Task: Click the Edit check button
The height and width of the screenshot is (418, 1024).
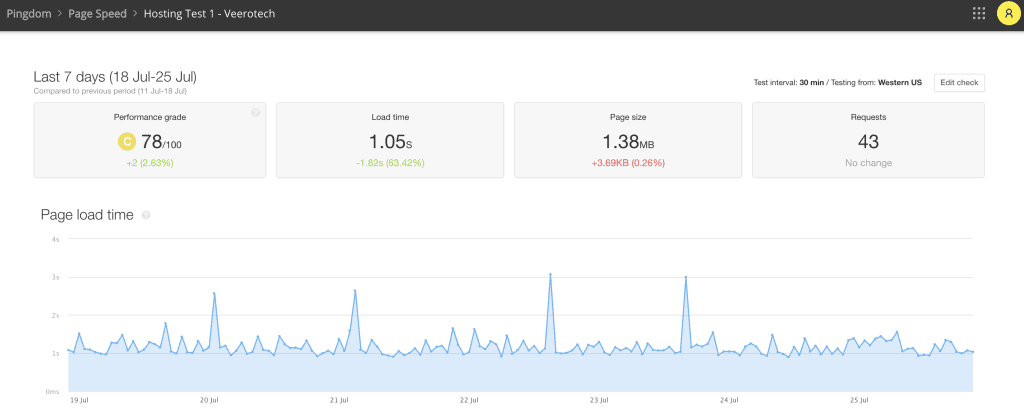Action: click(x=959, y=83)
